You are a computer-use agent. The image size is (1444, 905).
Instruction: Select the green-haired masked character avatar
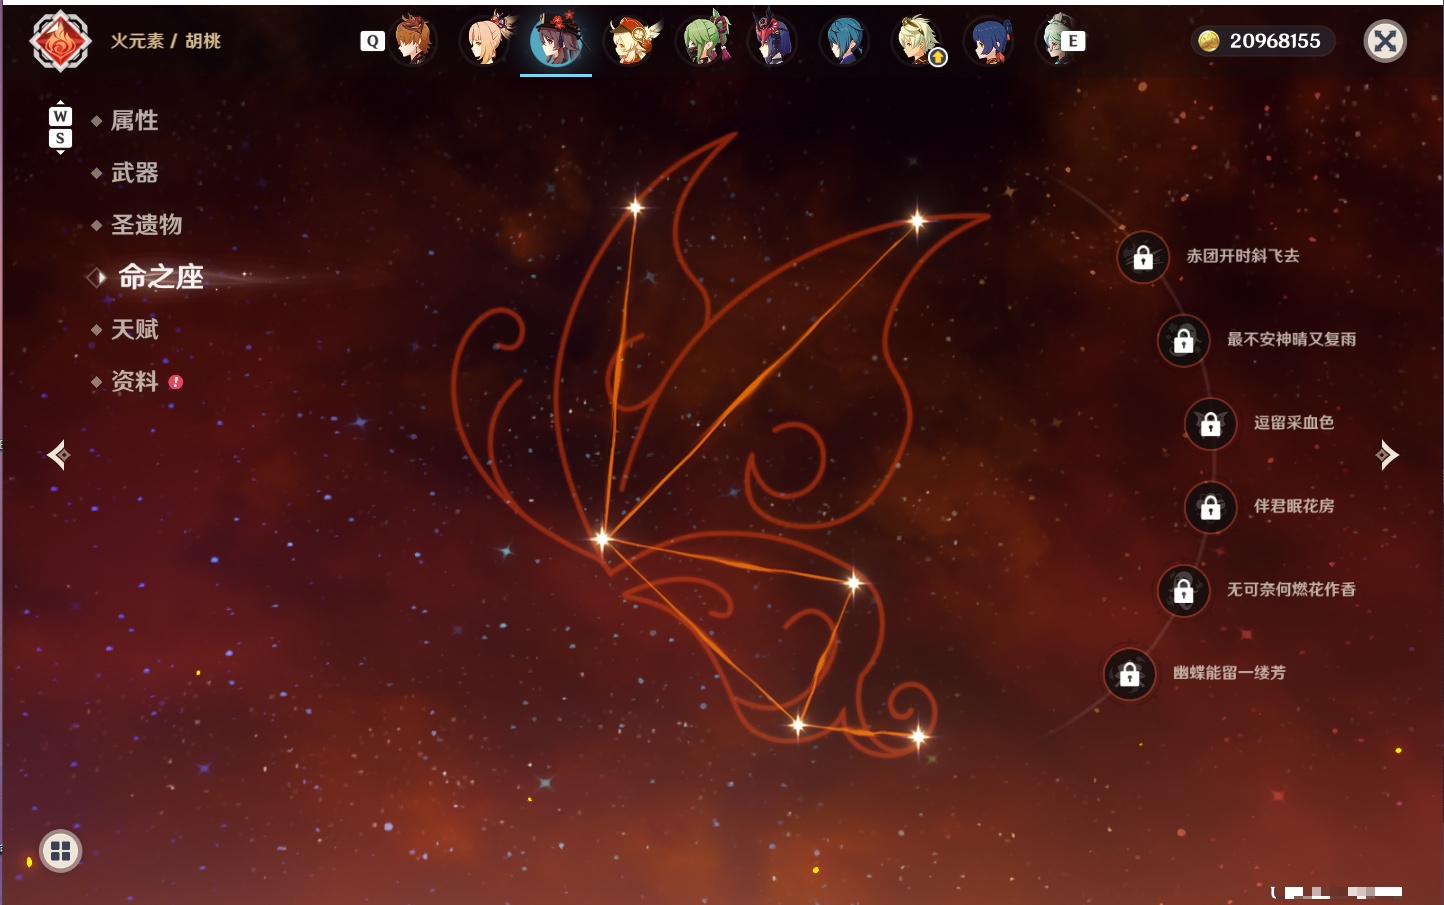(x=703, y=41)
